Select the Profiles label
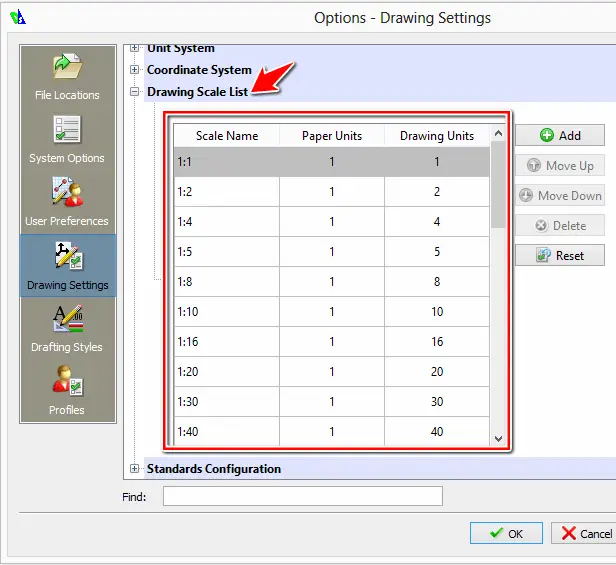 [x=67, y=410]
